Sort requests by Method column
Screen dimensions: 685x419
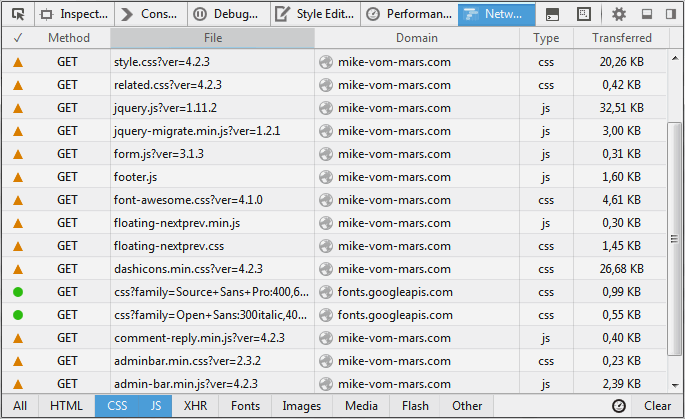[69, 38]
